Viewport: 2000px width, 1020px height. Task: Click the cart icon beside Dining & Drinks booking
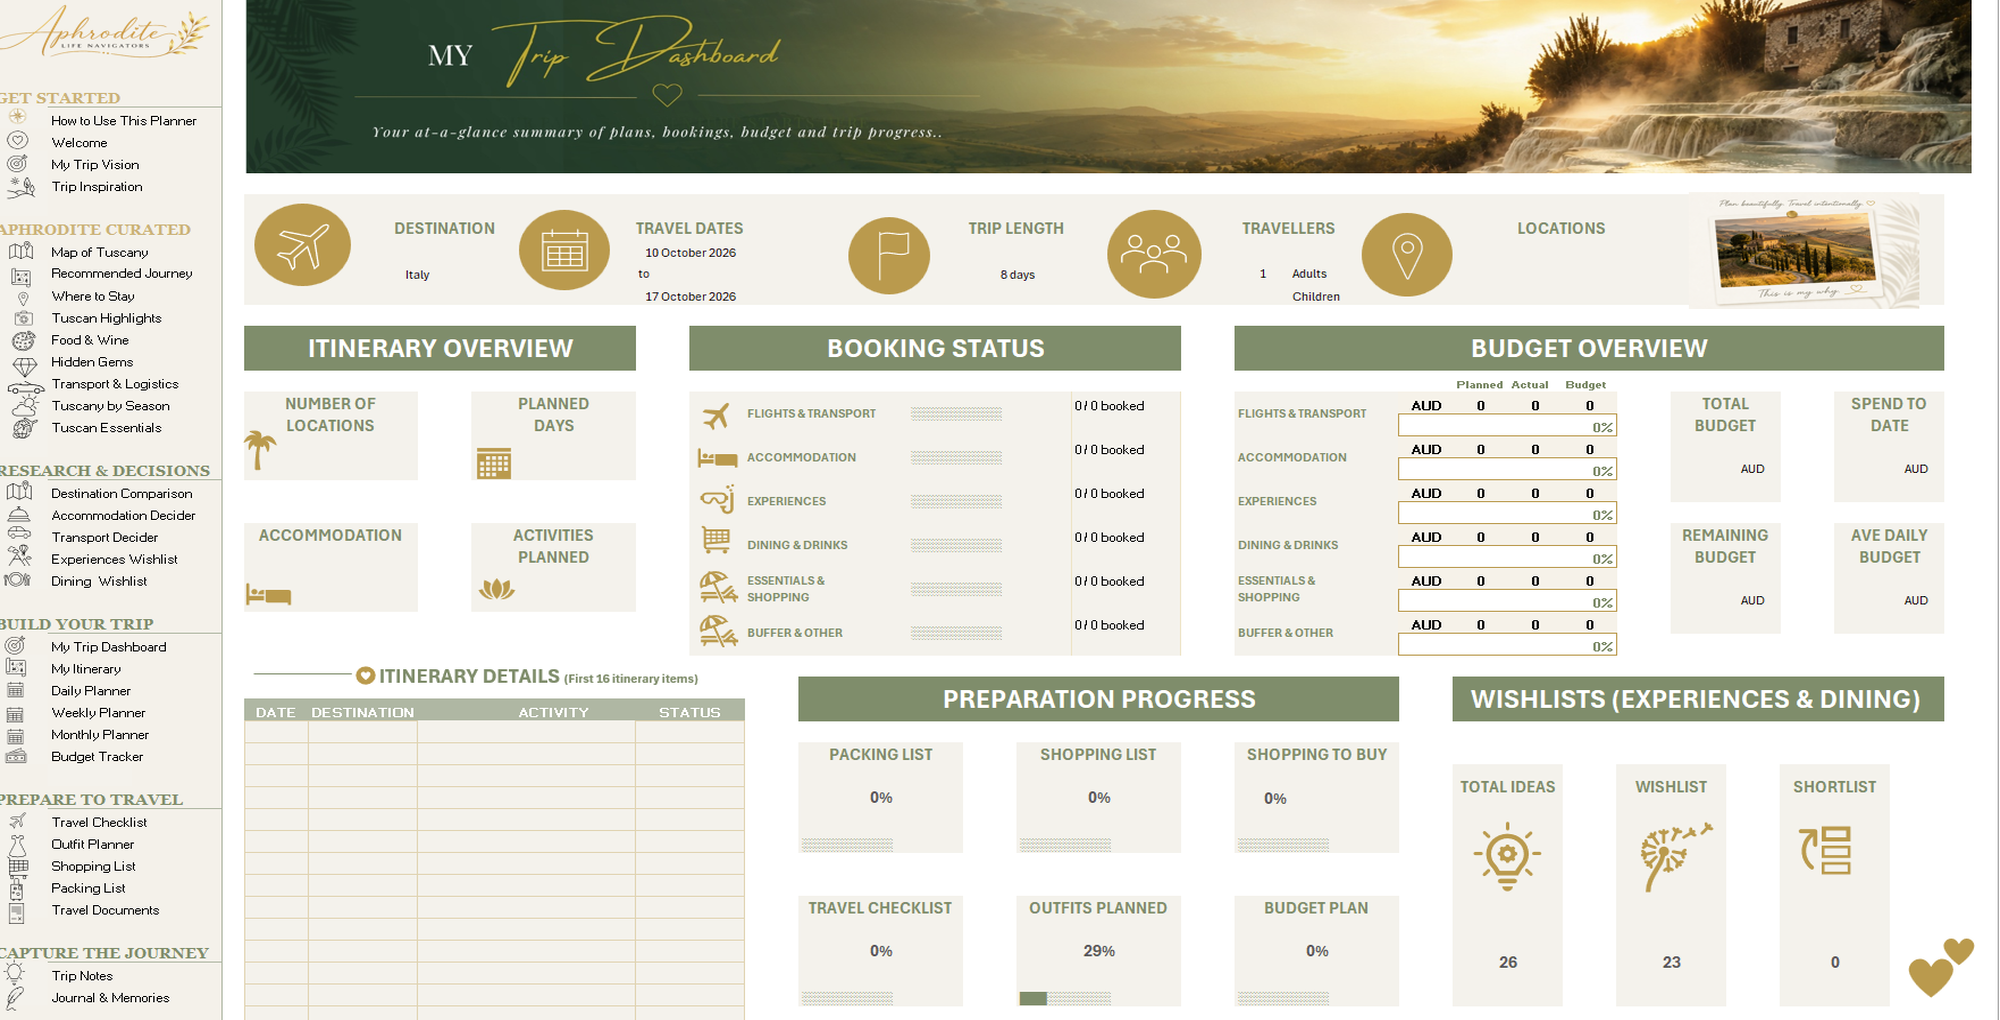[716, 540]
